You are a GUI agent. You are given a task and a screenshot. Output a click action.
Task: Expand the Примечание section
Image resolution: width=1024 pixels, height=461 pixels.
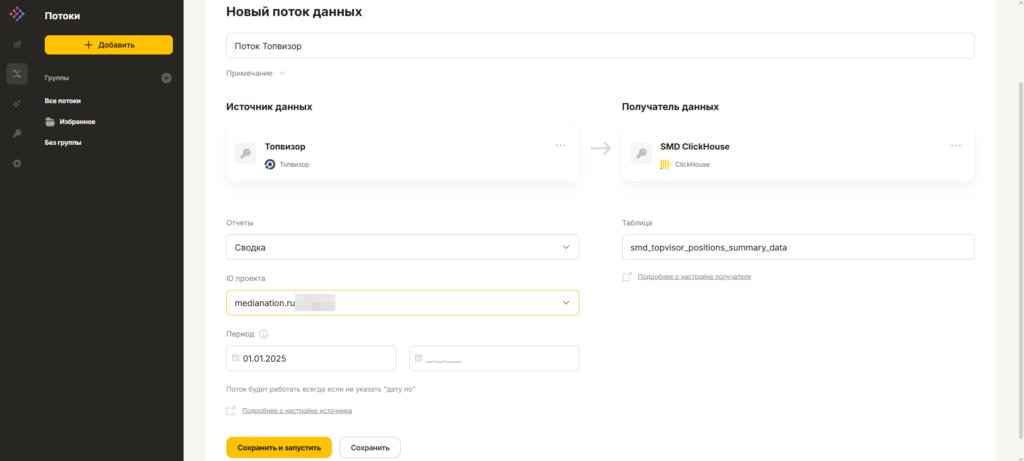pos(256,73)
